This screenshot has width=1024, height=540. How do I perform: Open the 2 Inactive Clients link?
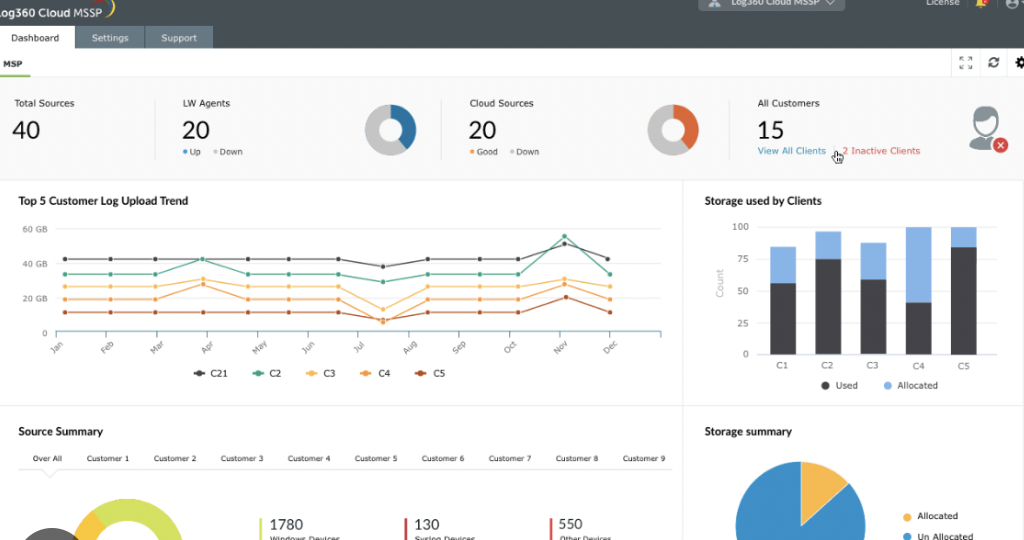881,151
